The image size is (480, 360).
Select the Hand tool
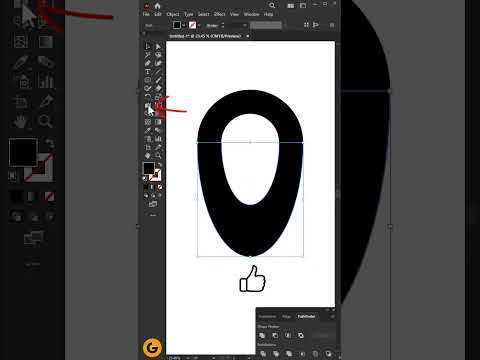coord(148,155)
